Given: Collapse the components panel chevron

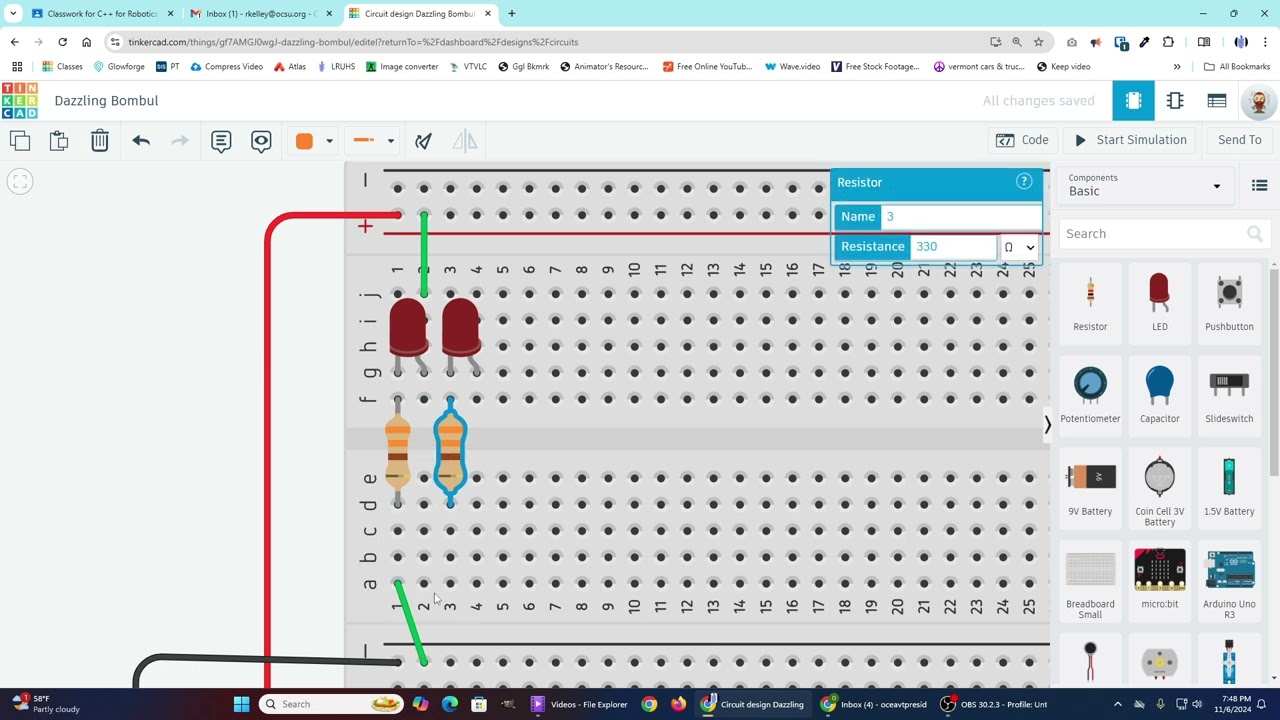Looking at the screenshot, I should click(1047, 424).
